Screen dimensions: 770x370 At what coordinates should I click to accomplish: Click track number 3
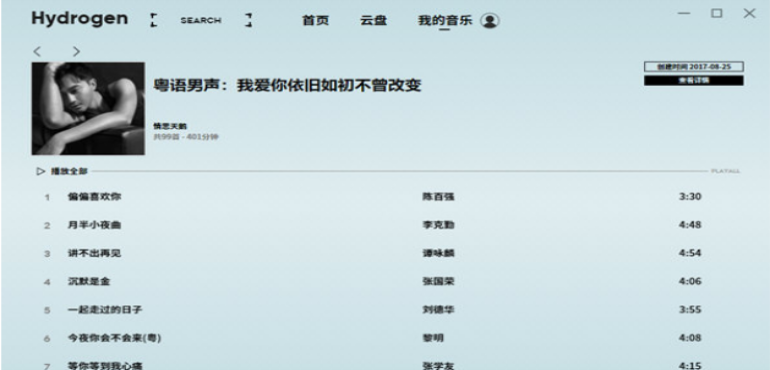tap(48, 254)
